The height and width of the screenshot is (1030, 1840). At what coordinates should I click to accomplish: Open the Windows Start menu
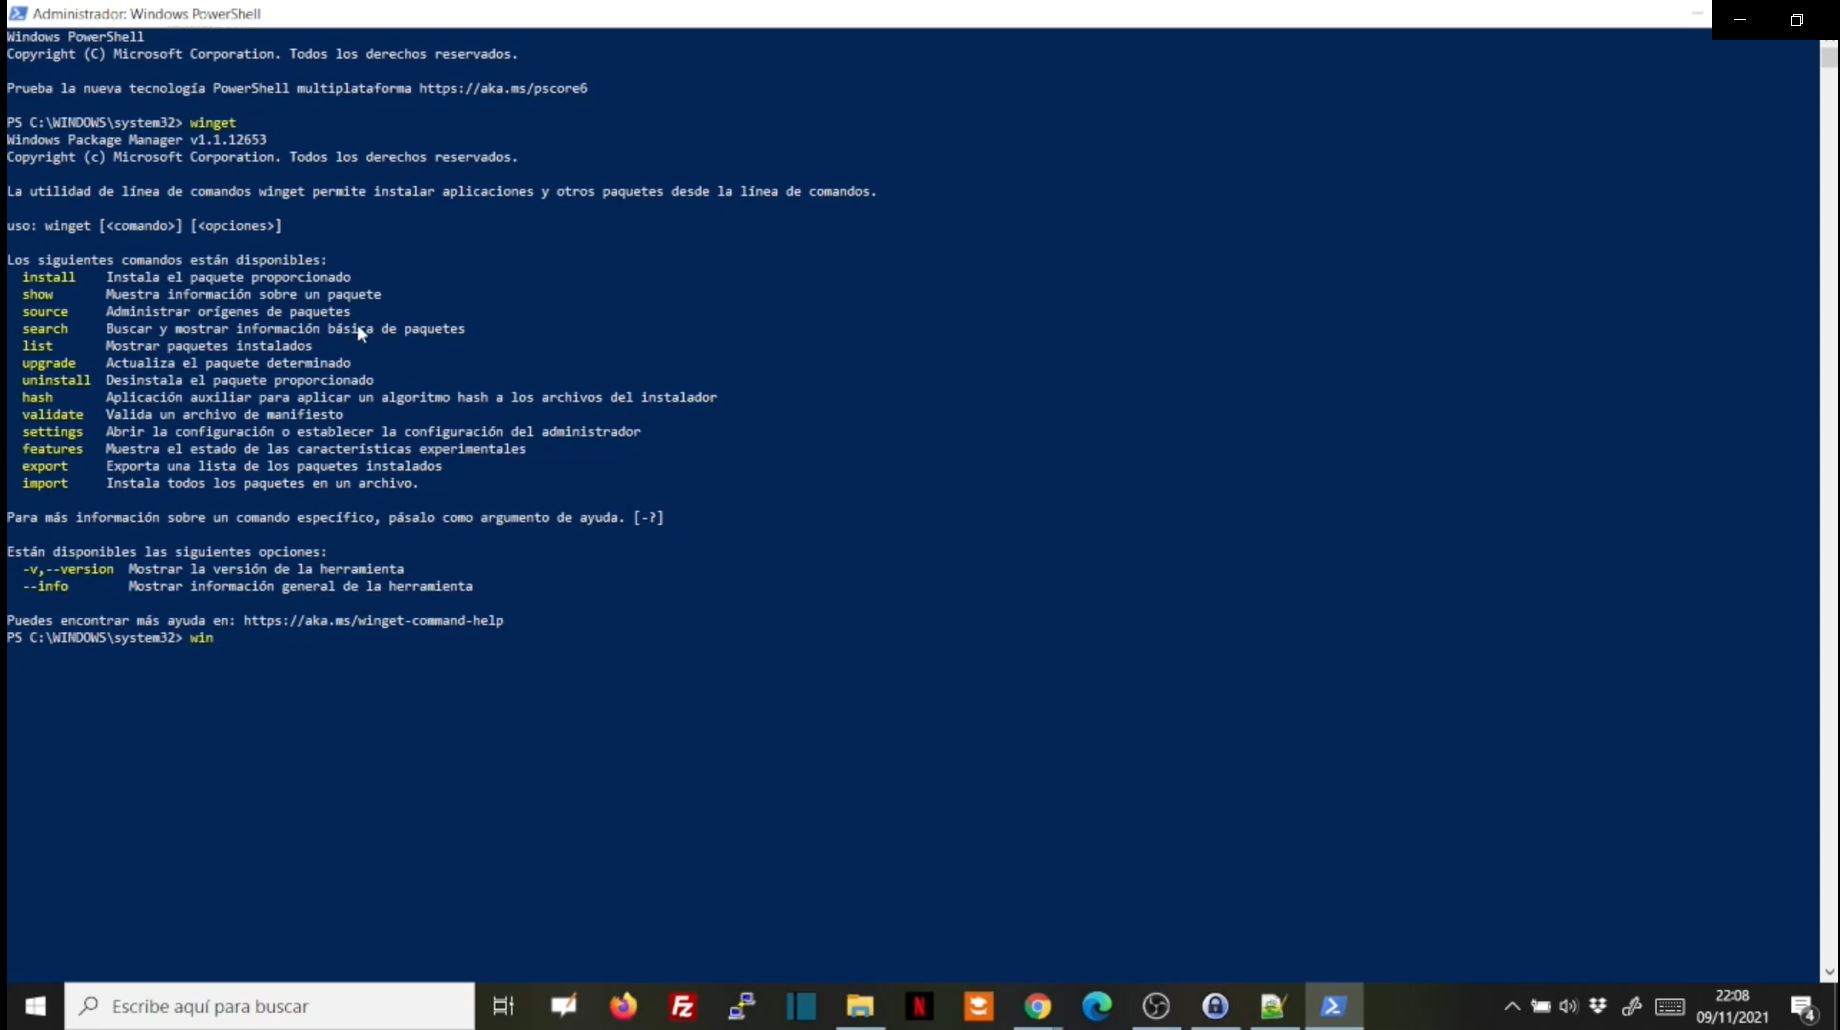pyautogui.click(x=35, y=1006)
